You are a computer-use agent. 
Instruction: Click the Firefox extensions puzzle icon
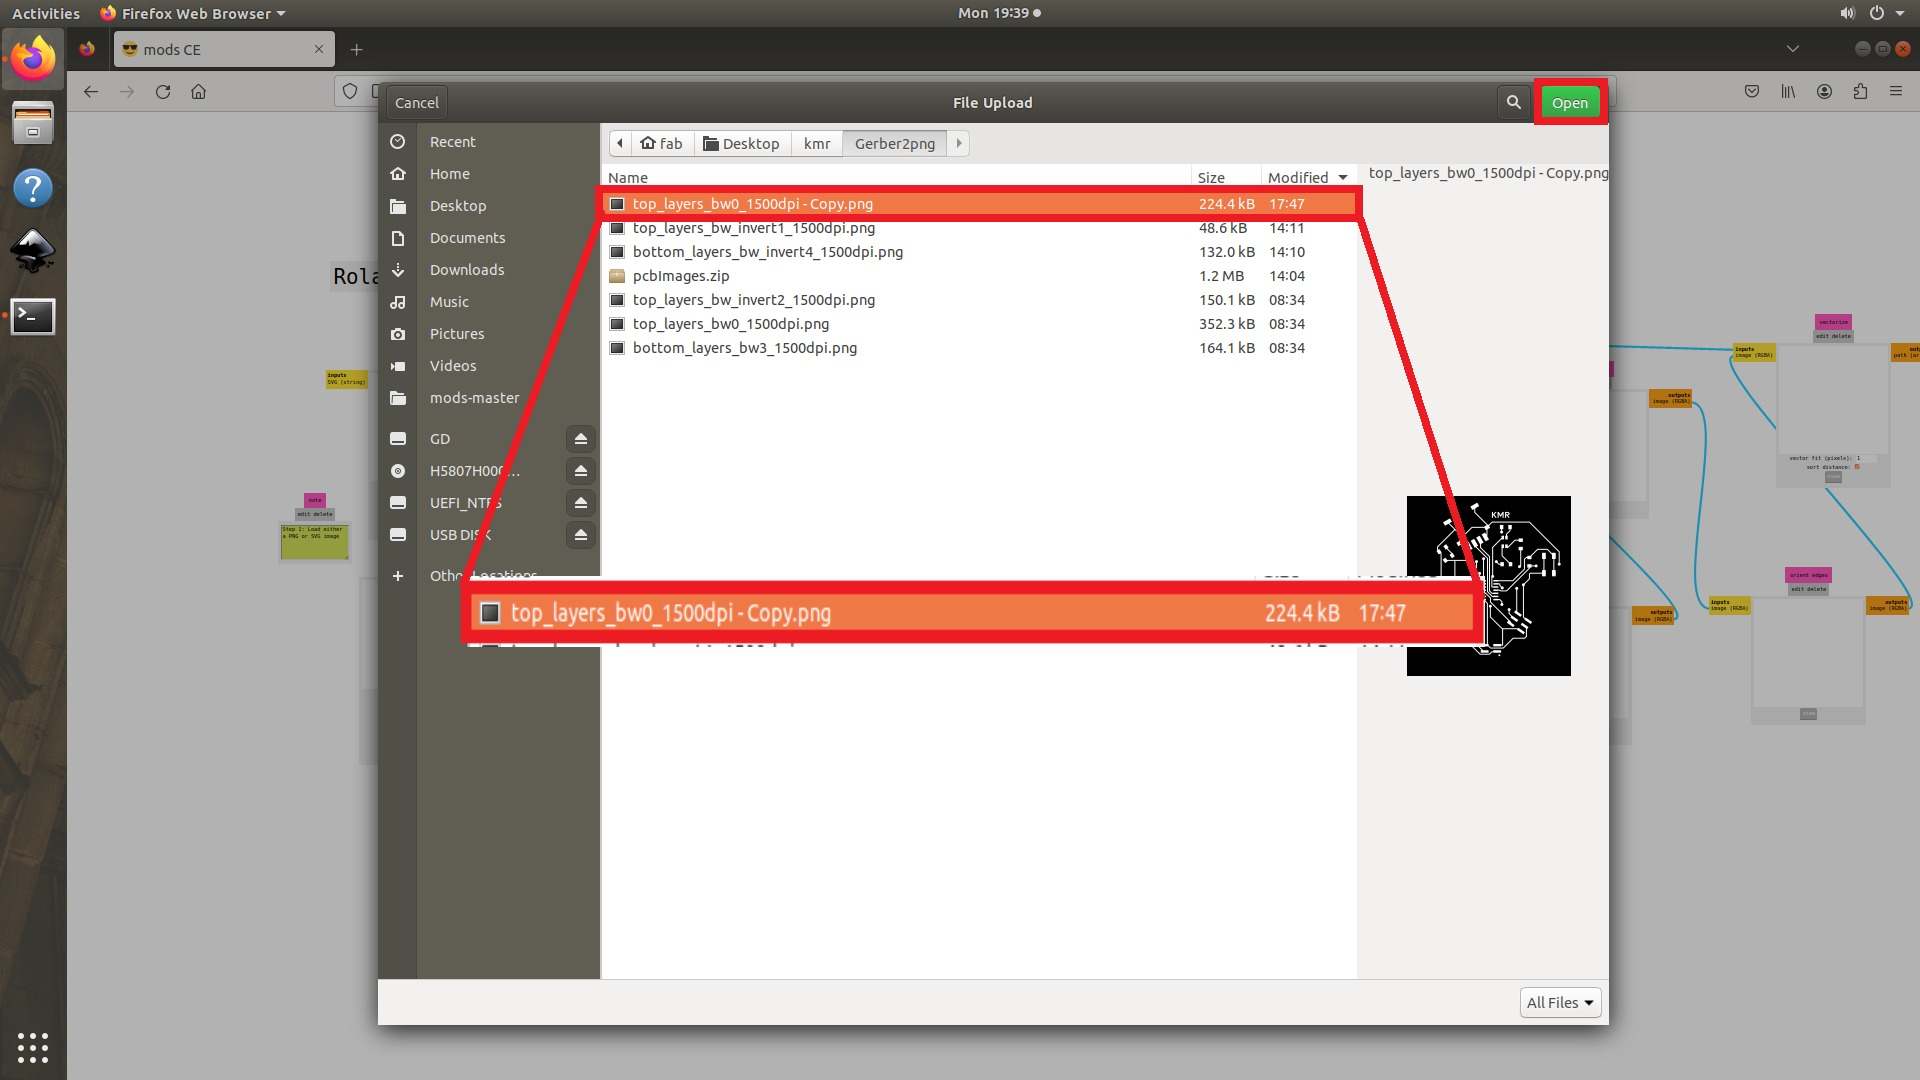coord(1860,91)
